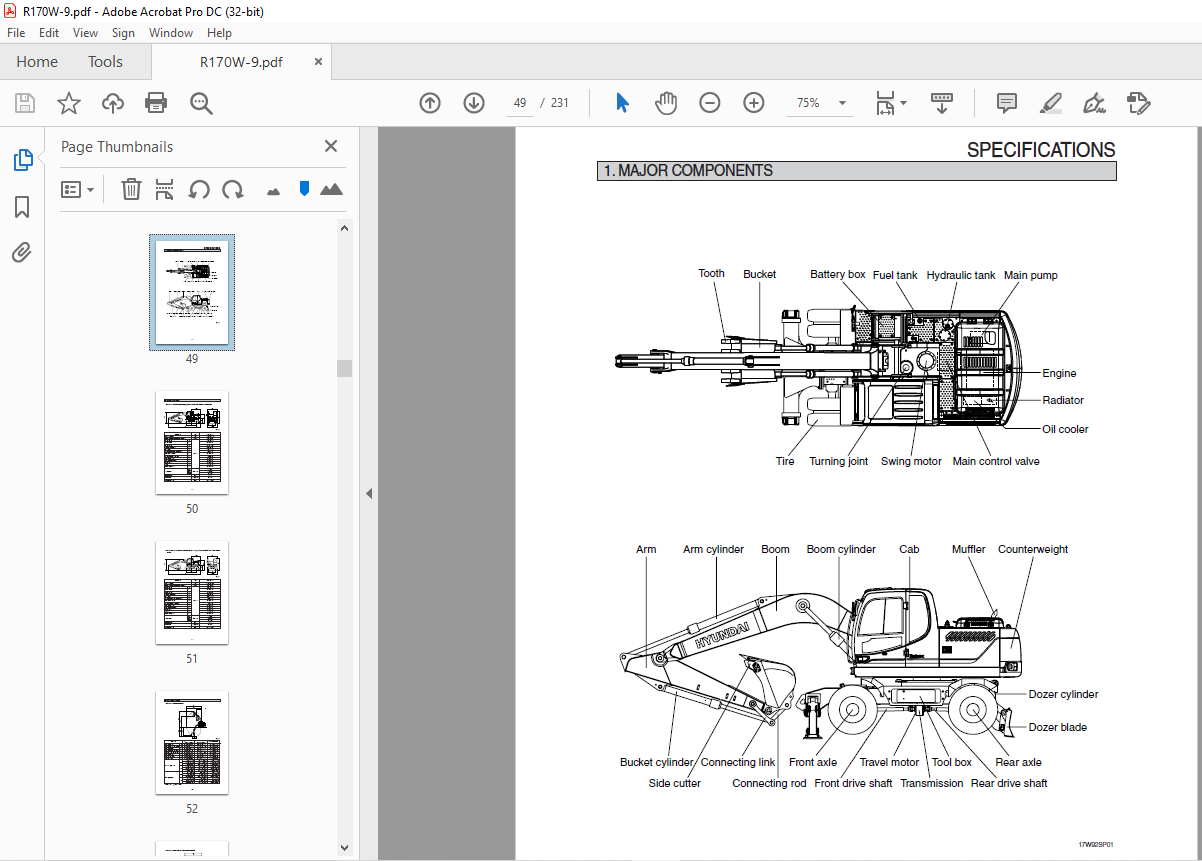Add a sticky note comment
Viewport: 1202px width, 861px height.
click(1007, 103)
